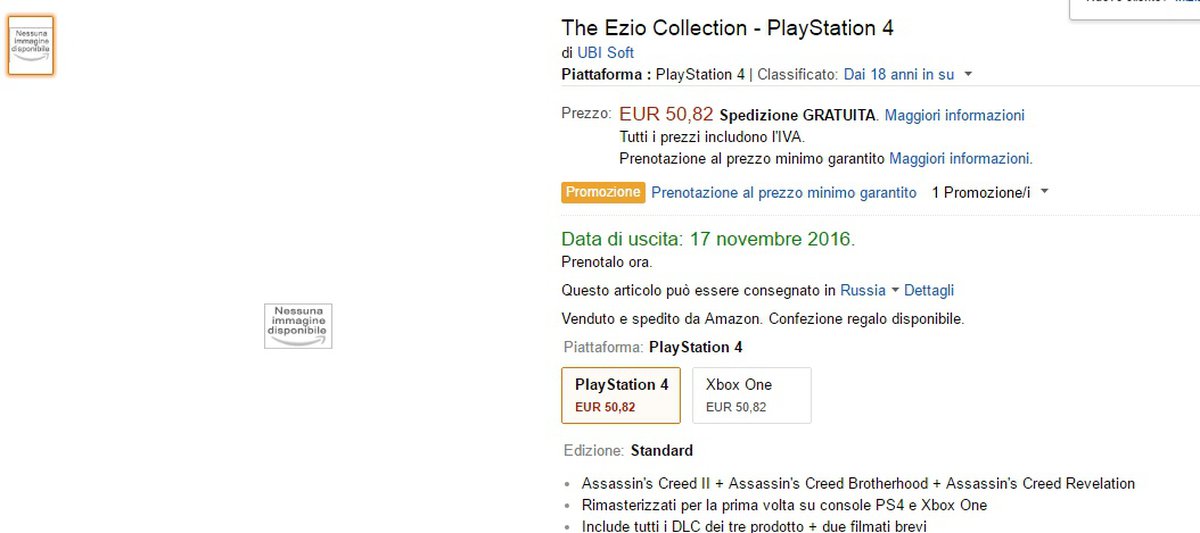Click the orange Promozione badge

click(602, 192)
